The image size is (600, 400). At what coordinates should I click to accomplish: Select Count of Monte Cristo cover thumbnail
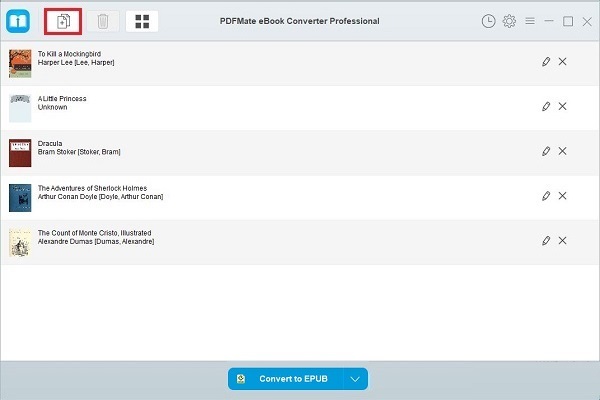(x=20, y=243)
